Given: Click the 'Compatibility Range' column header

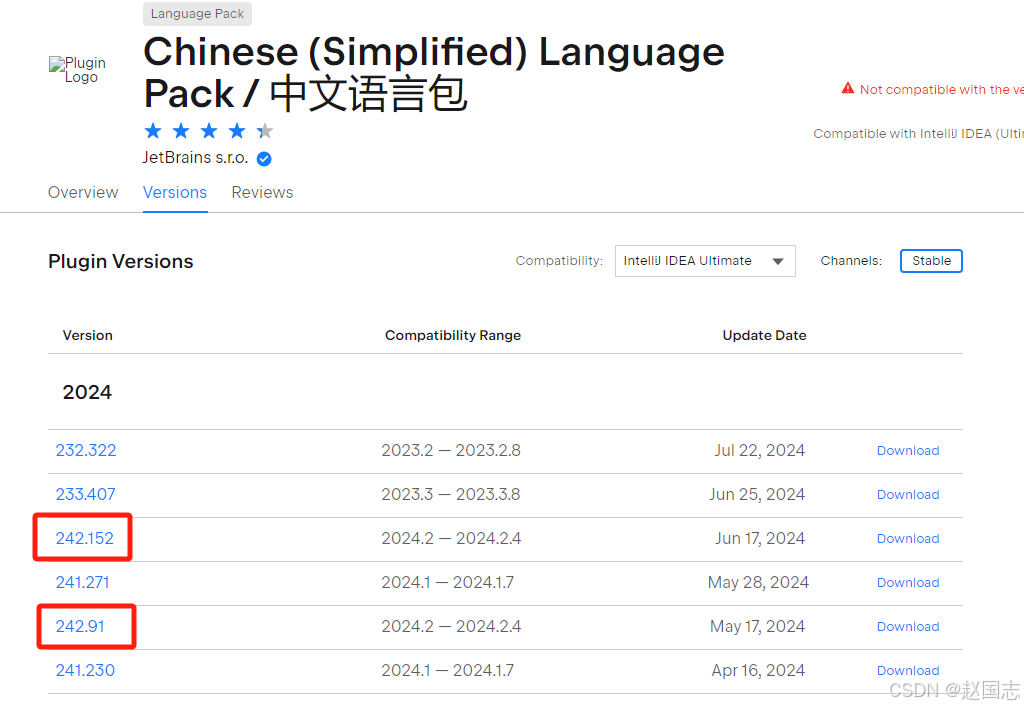Looking at the screenshot, I should pyautogui.click(x=453, y=336).
